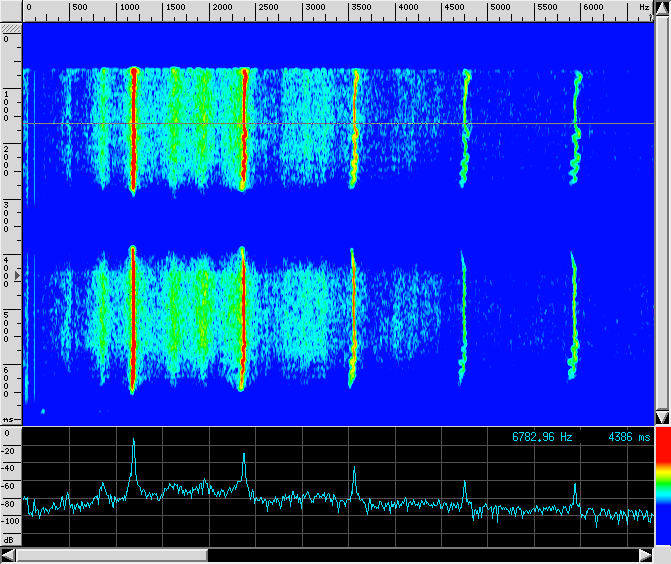Click the 6782.96 Hz frequency readout
Screen dimensions: 671x564
[x=541, y=437]
